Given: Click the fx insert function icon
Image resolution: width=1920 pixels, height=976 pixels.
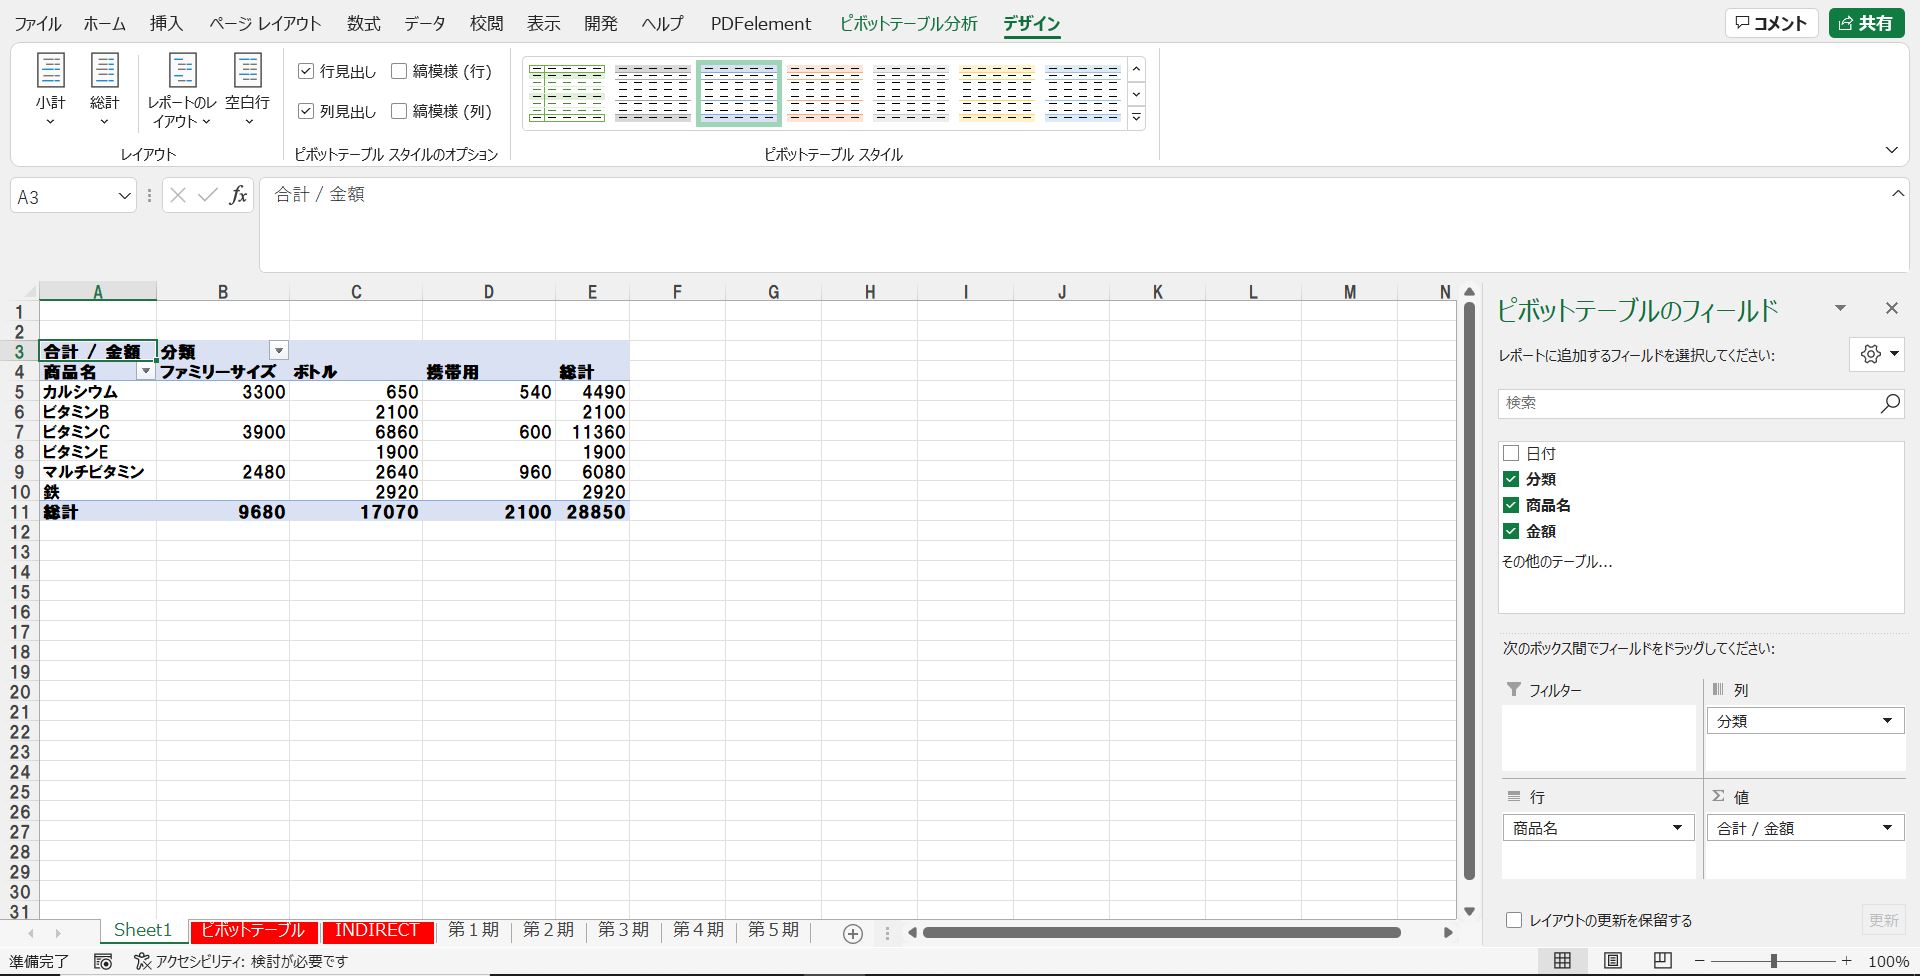Looking at the screenshot, I should coord(238,196).
